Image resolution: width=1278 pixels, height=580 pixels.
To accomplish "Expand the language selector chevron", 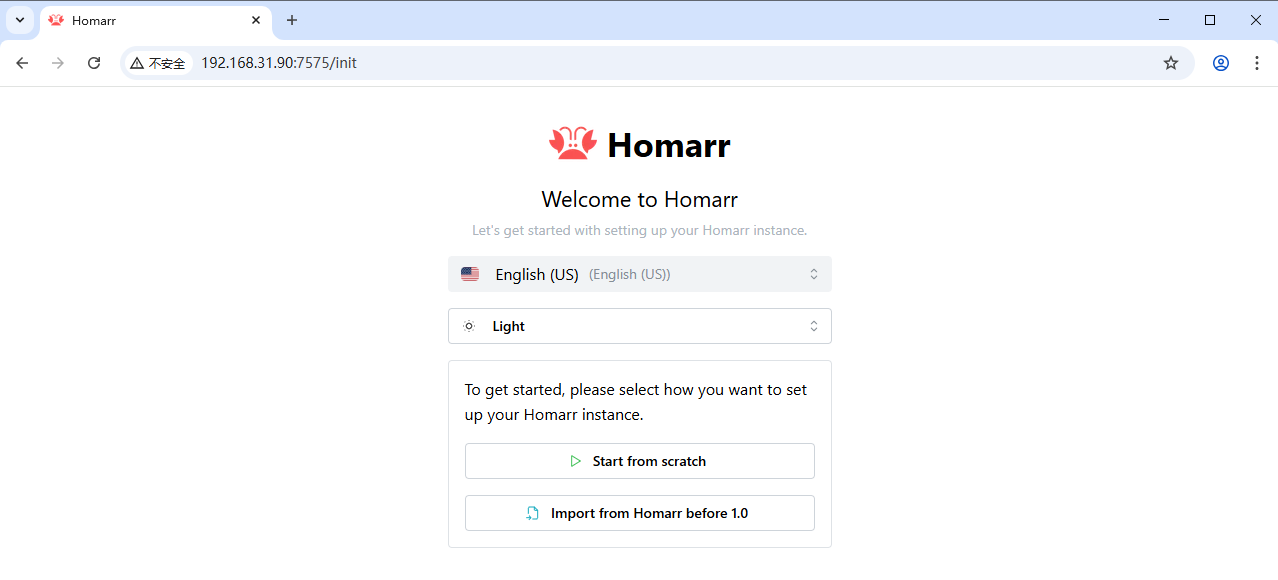I will tap(814, 274).
